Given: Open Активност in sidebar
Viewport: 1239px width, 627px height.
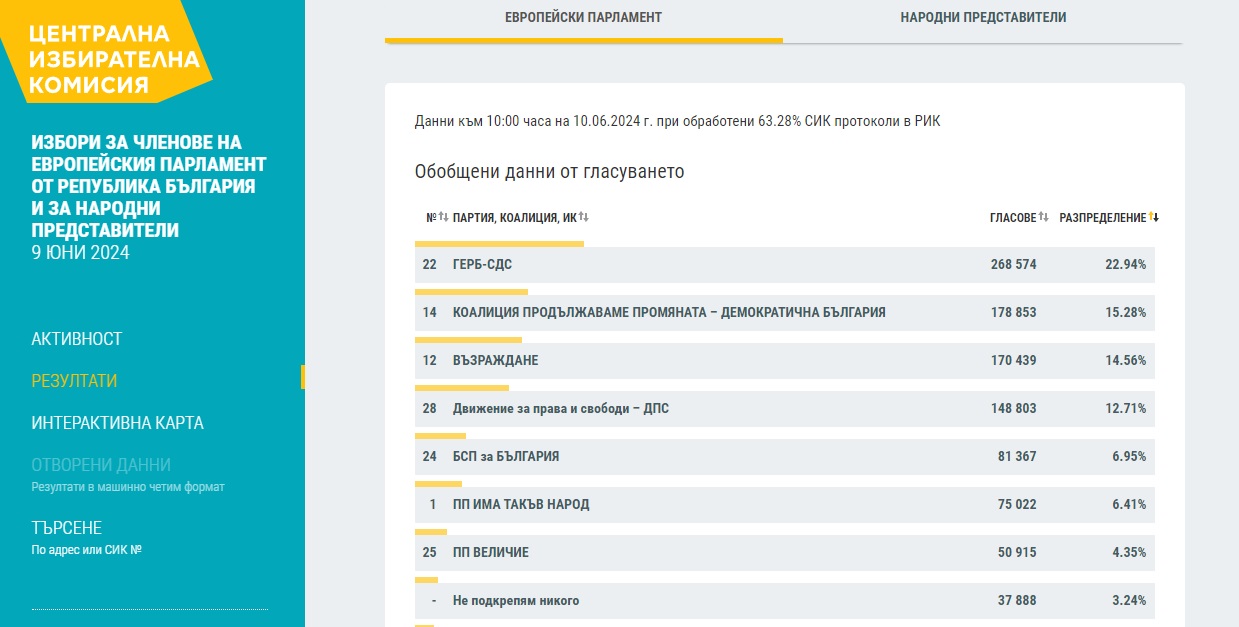Looking at the screenshot, I should [x=77, y=339].
